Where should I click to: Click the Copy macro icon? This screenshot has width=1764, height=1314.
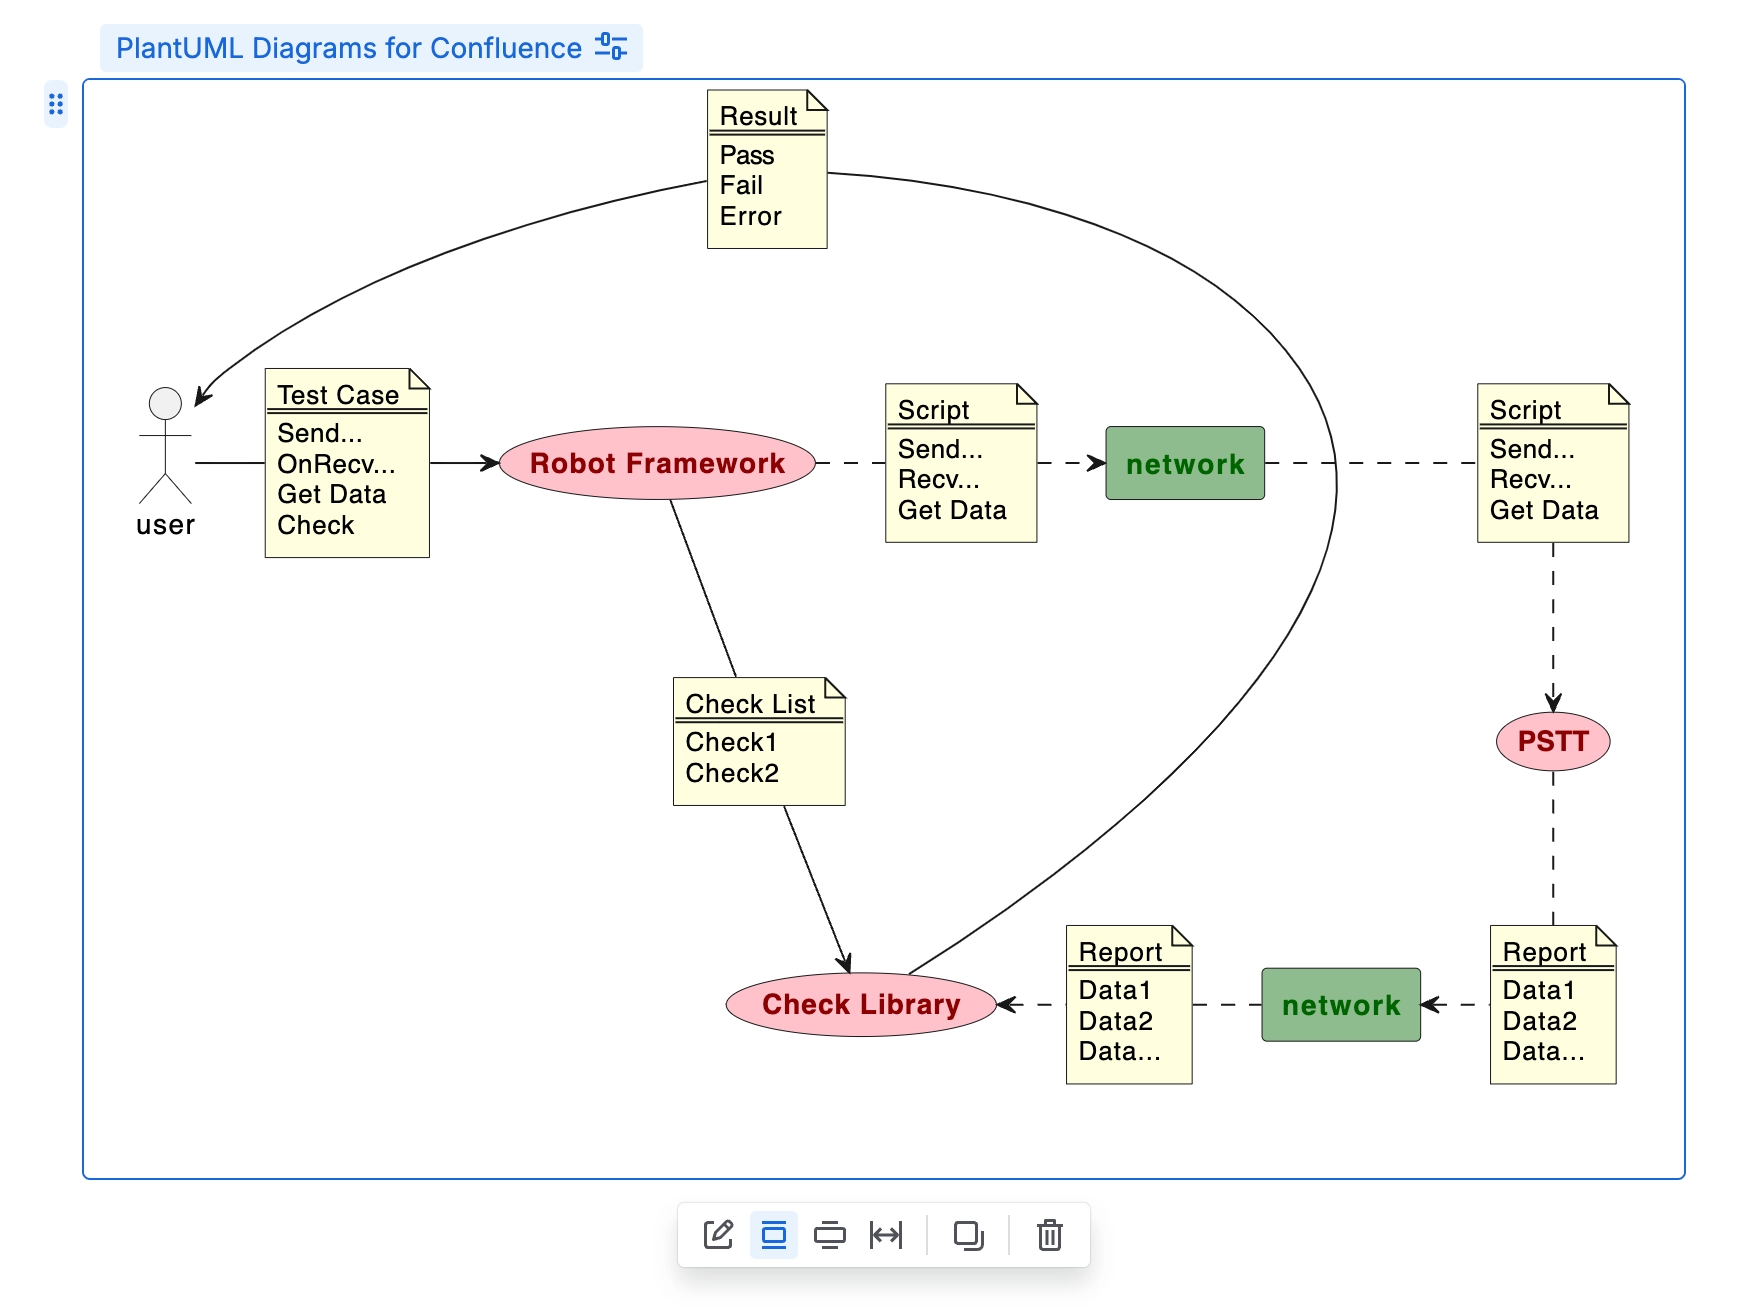tap(970, 1235)
